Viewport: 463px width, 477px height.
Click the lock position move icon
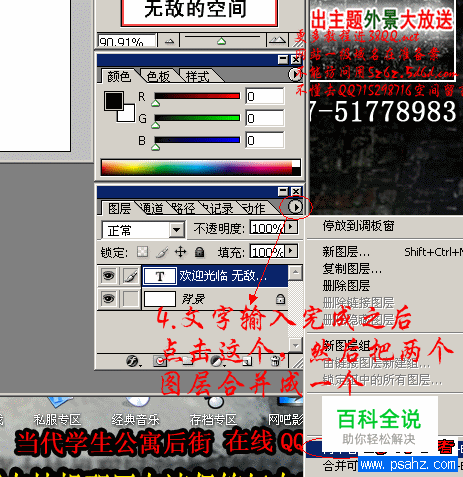coord(181,252)
